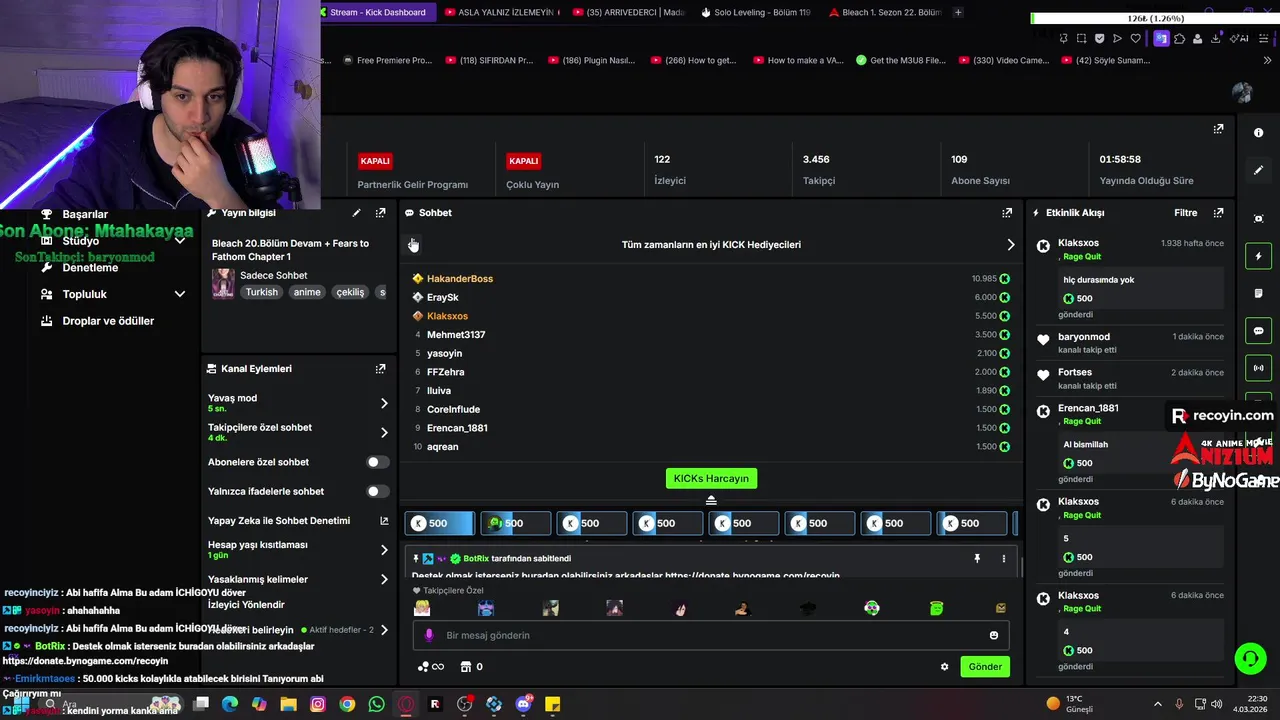Open the emoji picker in message box
Viewport: 1280px width, 720px height.
(x=993, y=635)
